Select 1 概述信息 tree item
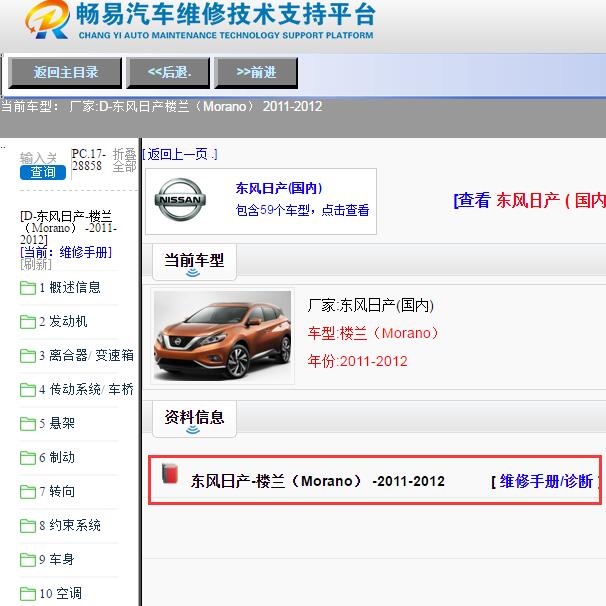606x606 pixels. click(x=70, y=288)
